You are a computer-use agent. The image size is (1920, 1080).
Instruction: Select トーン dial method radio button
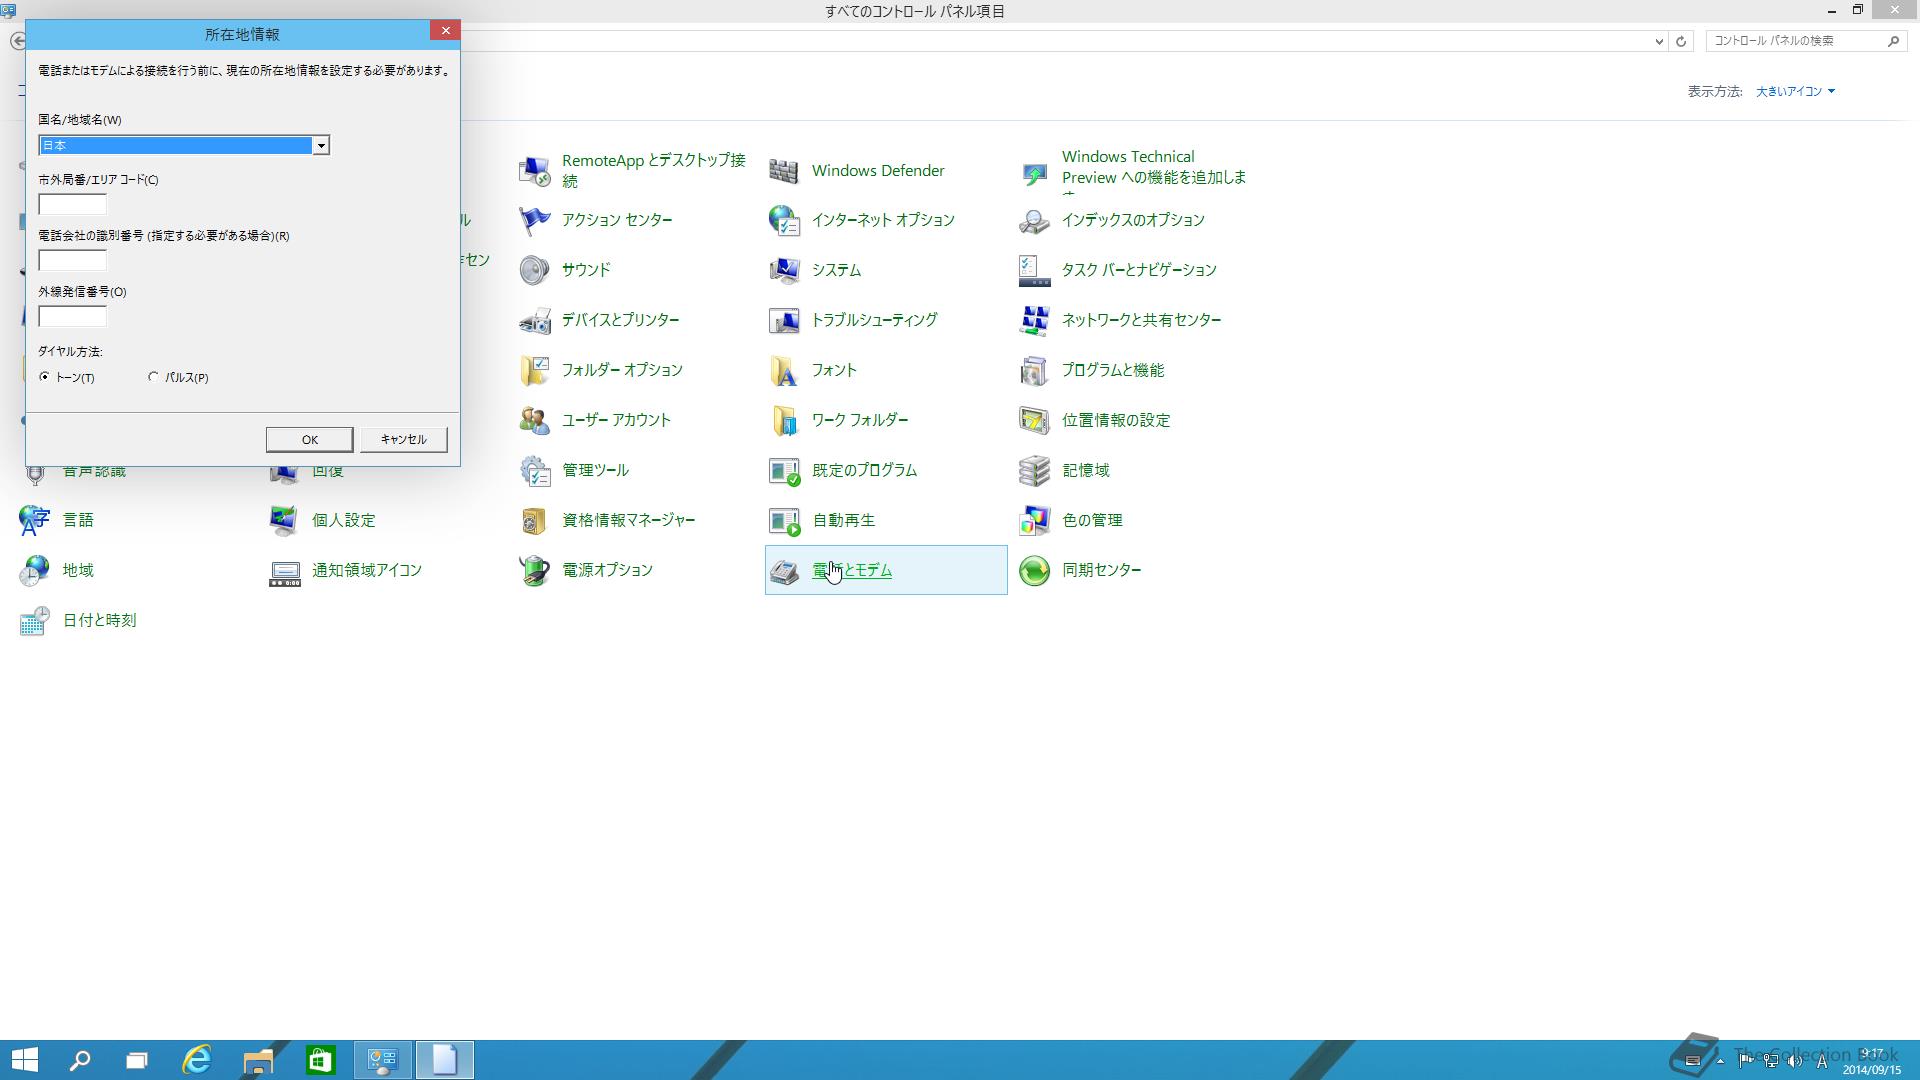(44, 377)
